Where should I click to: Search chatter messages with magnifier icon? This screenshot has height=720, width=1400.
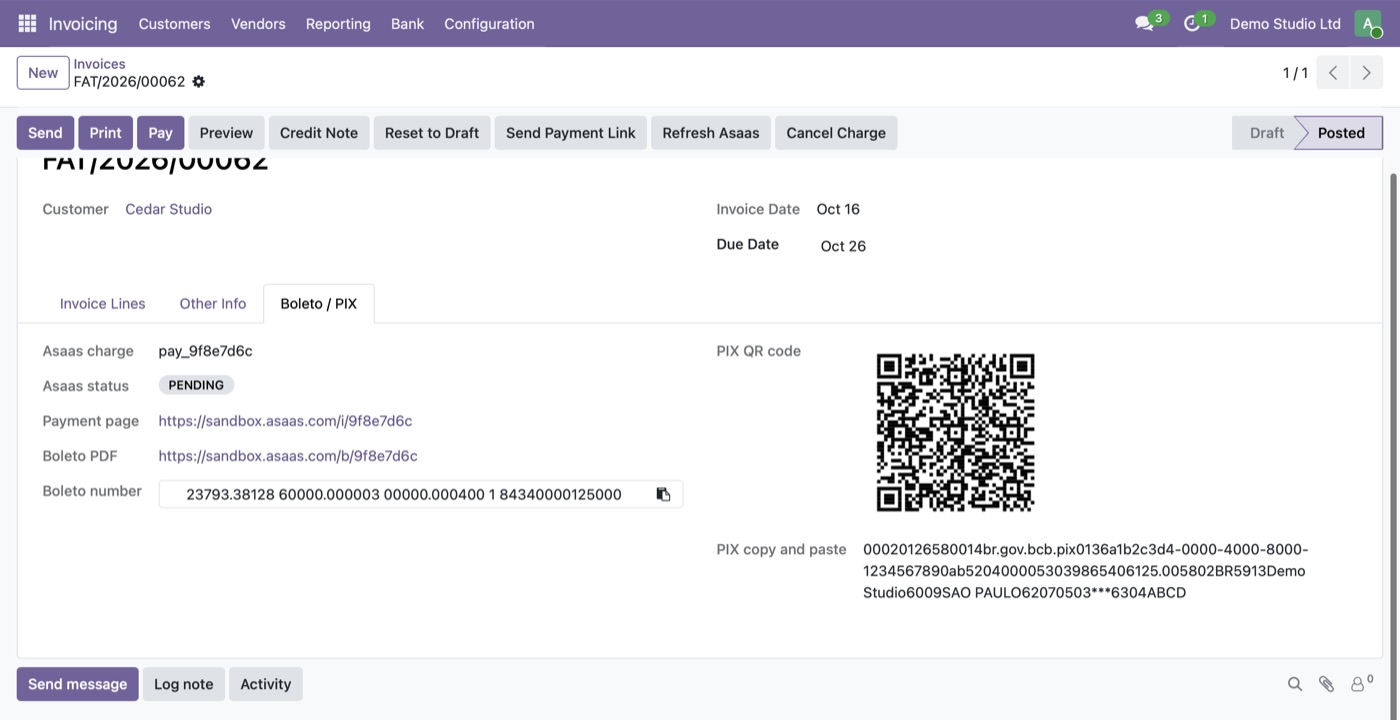pyautogui.click(x=1295, y=684)
